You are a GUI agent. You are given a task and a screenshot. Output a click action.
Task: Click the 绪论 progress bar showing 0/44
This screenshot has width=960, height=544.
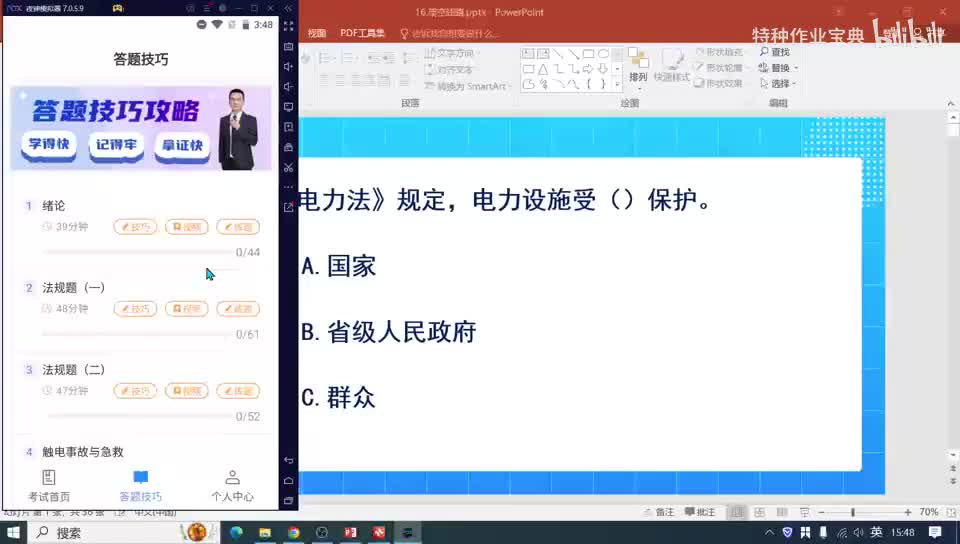[x=138, y=252]
